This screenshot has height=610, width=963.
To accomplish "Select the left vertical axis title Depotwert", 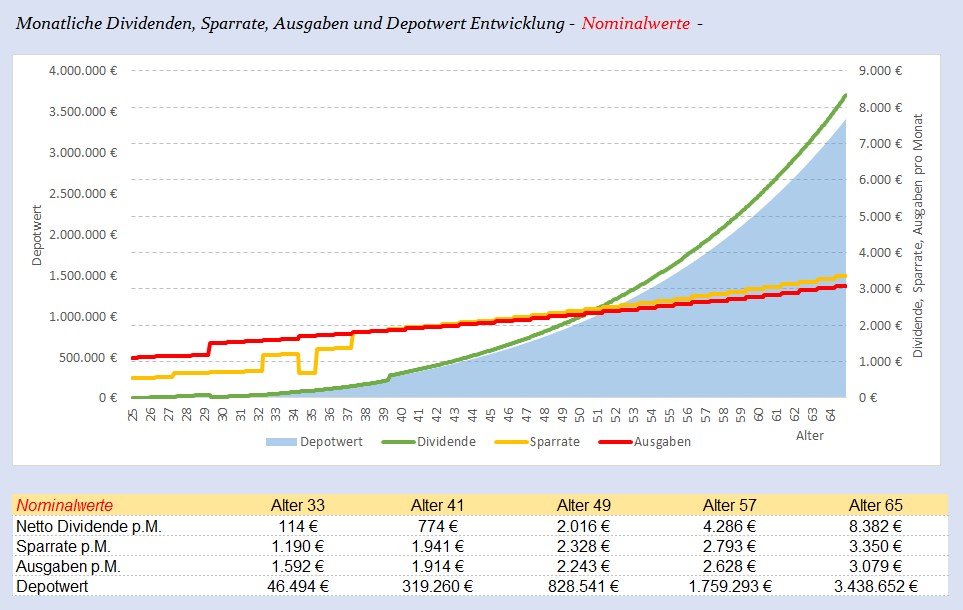I will pos(37,234).
